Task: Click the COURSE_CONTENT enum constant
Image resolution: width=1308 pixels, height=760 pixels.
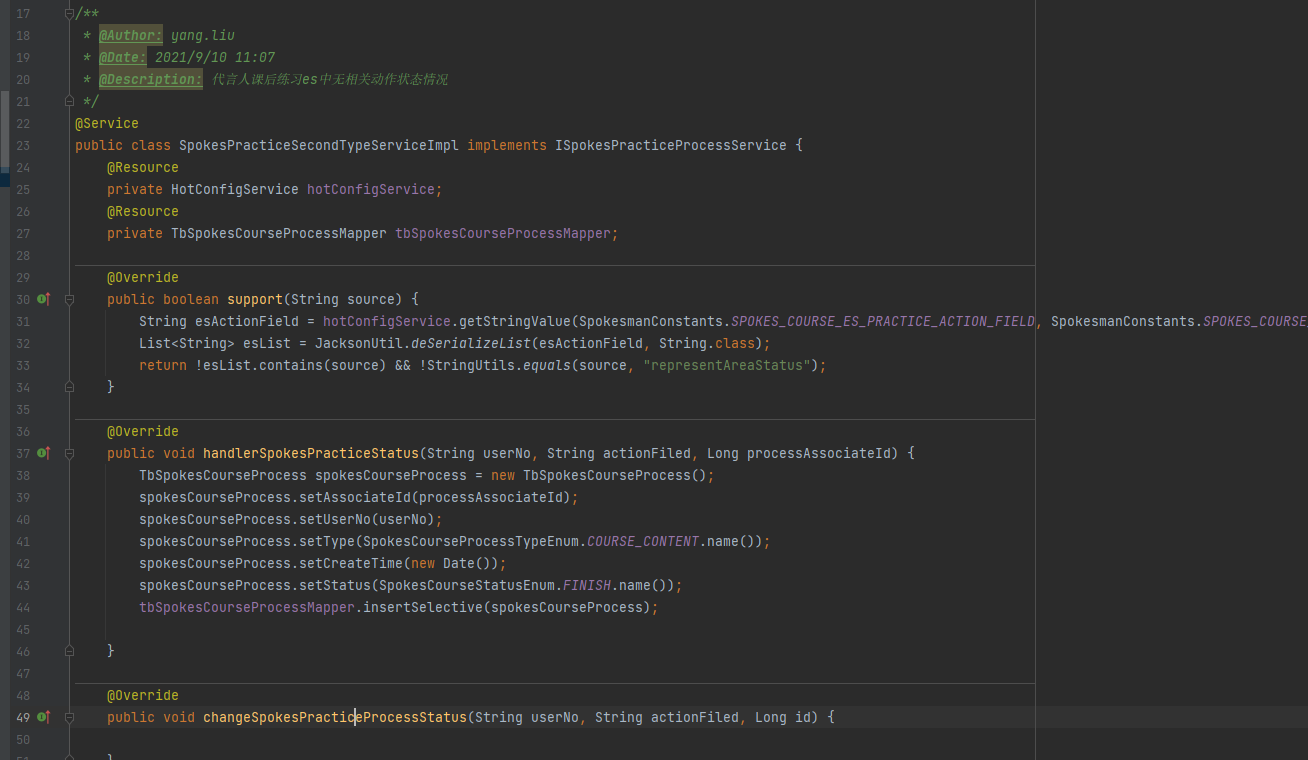Action: pyautogui.click(x=642, y=541)
